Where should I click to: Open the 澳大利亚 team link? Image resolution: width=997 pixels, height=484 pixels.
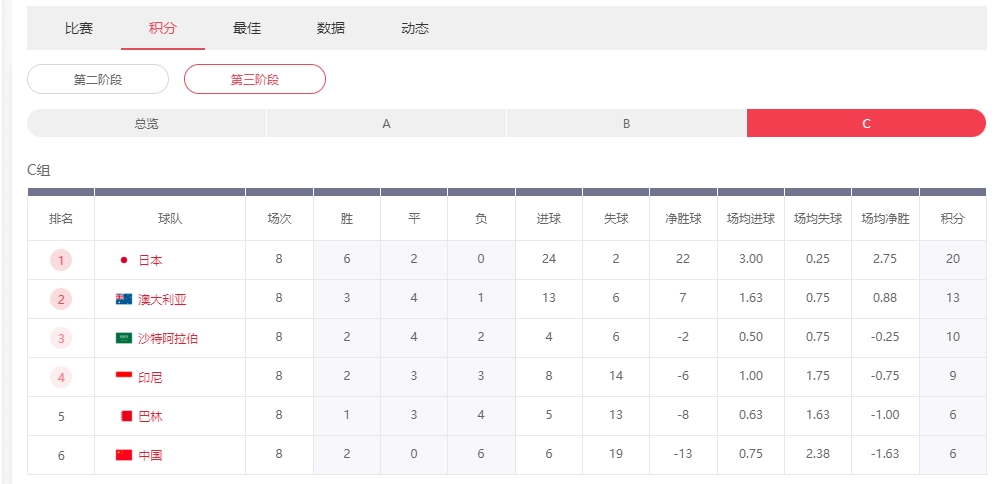coord(162,299)
